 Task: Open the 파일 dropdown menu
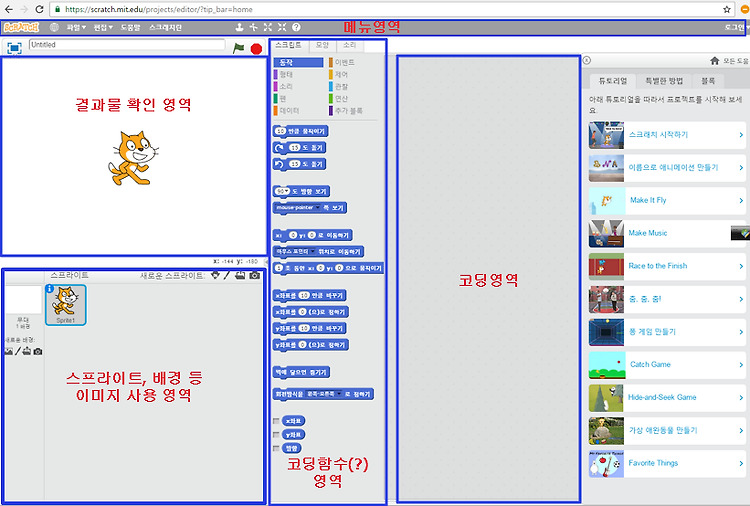[x=76, y=27]
